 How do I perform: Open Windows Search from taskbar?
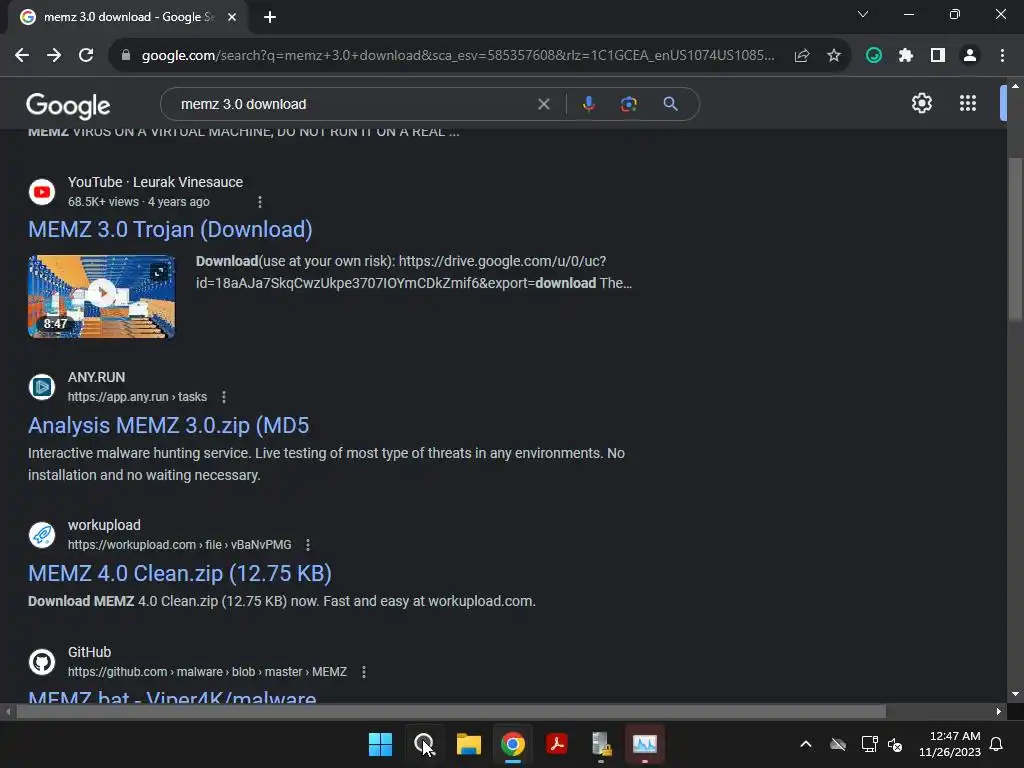point(424,744)
